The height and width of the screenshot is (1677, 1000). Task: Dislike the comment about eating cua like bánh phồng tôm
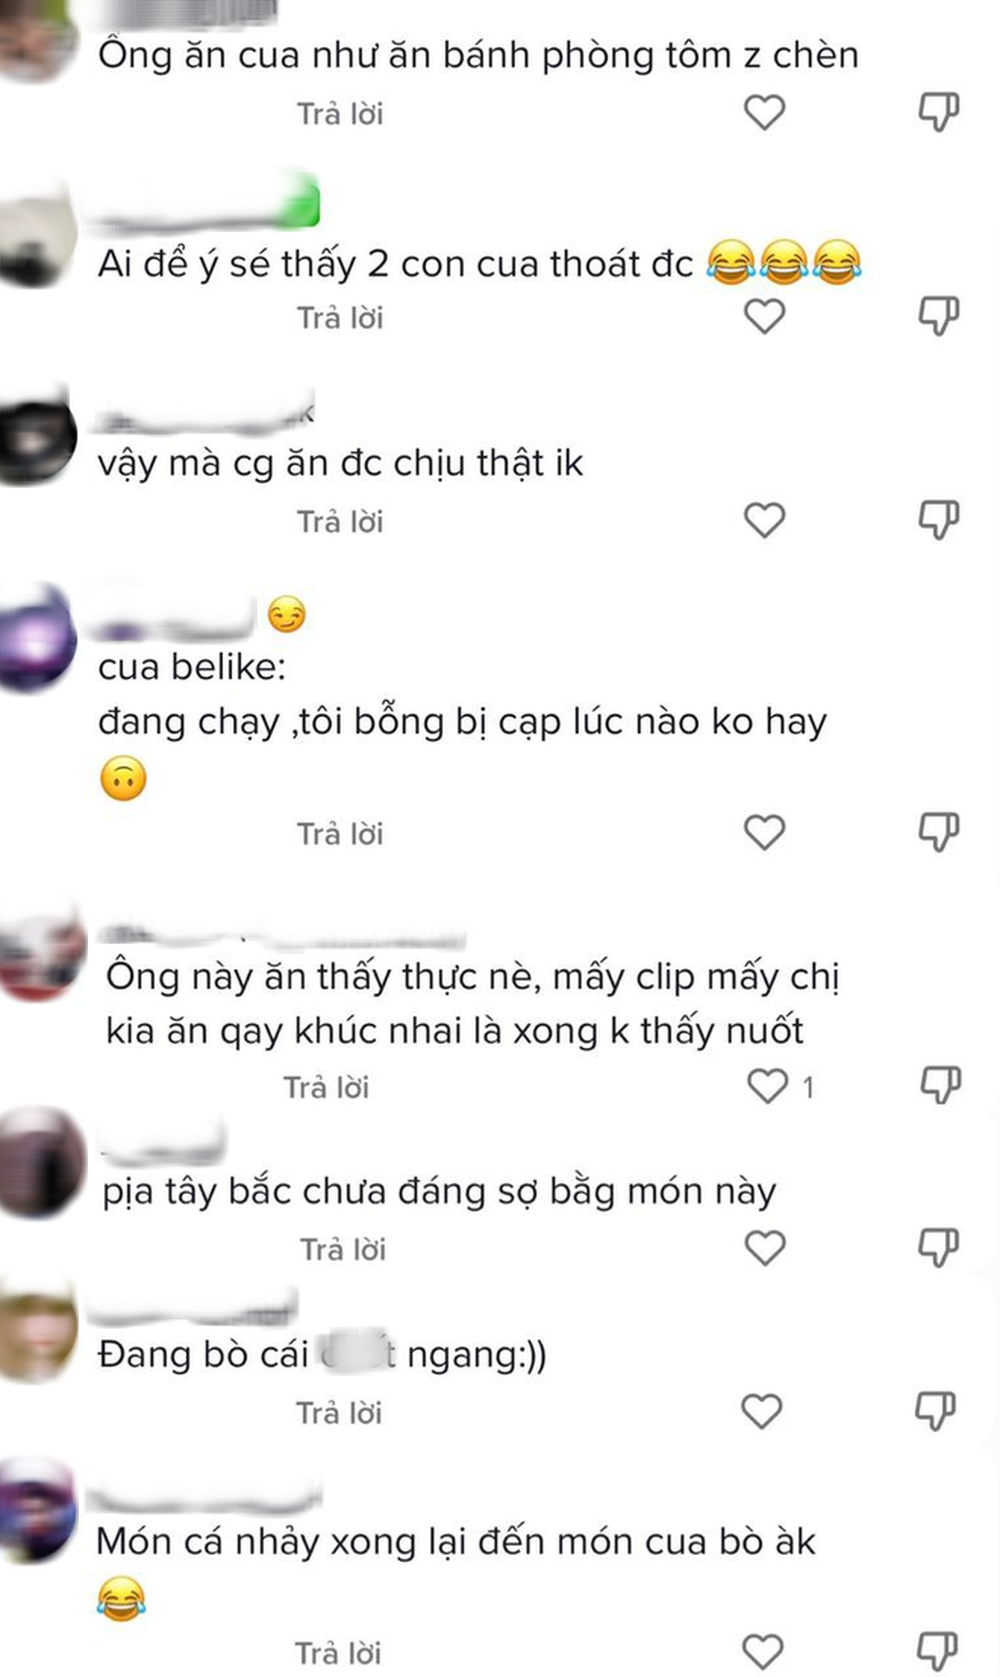pos(939,112)
